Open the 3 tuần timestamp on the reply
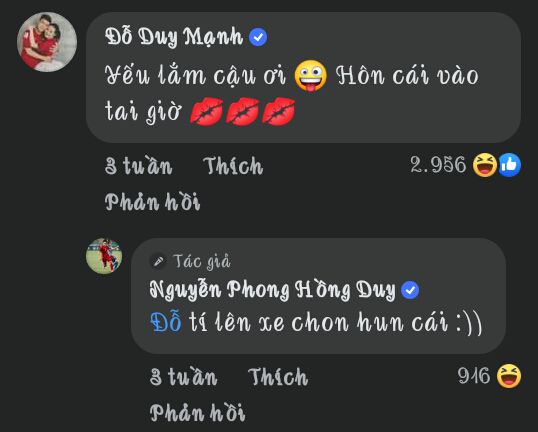The width and height of the screenshot is (538, 432). pyautogui.click(x=183, y=377)
